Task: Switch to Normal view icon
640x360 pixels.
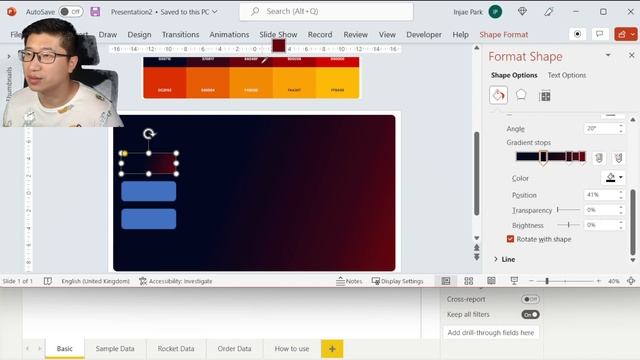Action: (446, 281)
